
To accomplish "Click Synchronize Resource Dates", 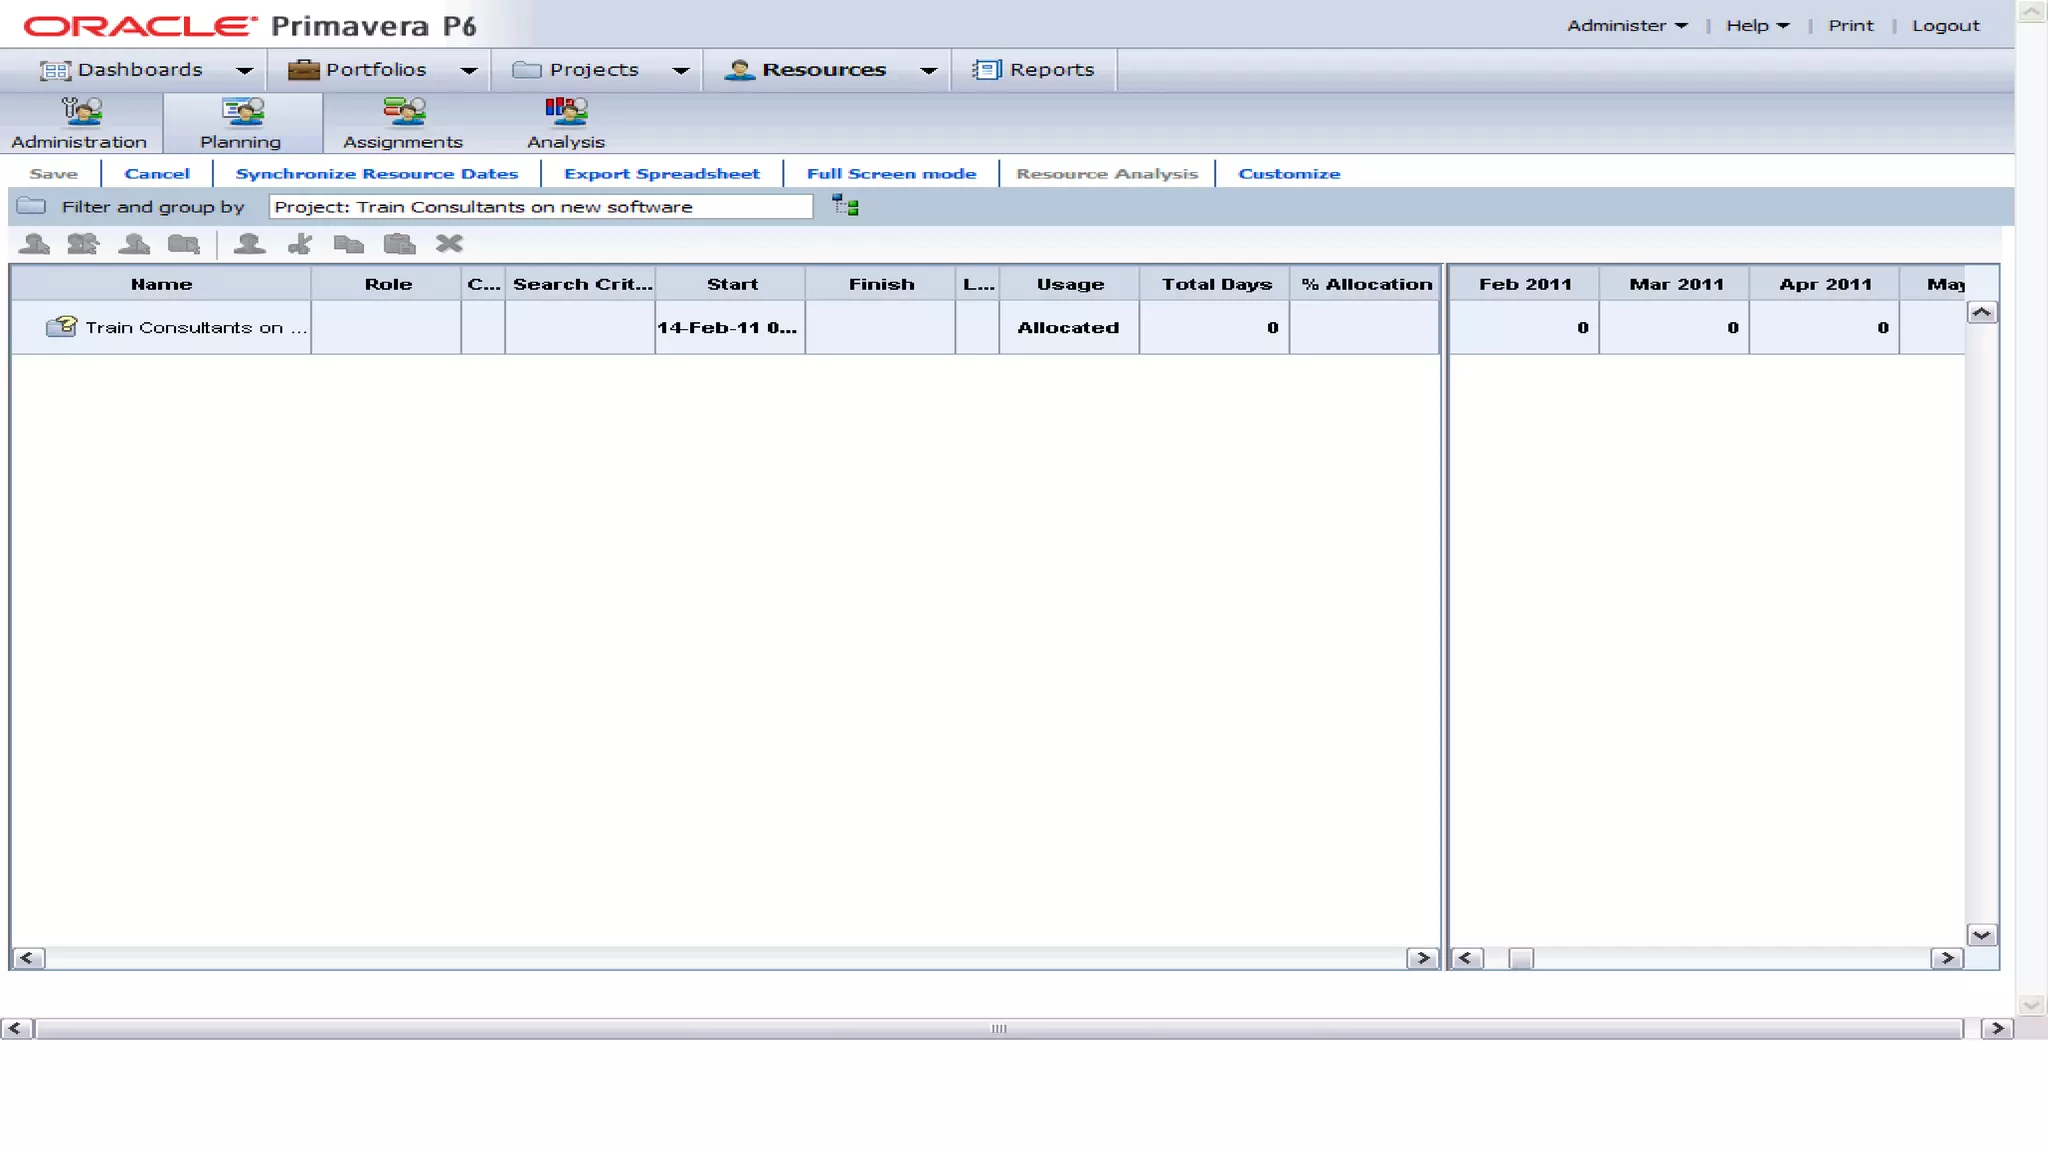I will tap(377, 174).
